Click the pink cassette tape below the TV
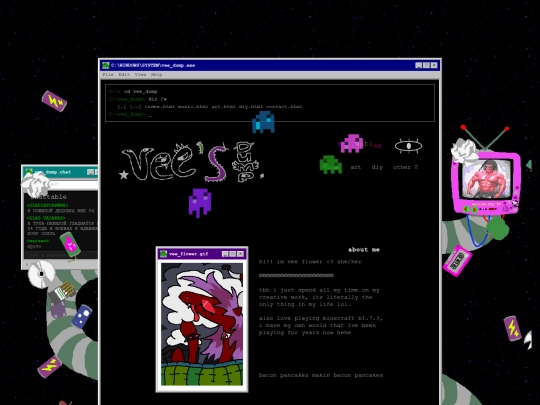Image resolution: width=540 pixels, height=405 pixels. (457, 260)
